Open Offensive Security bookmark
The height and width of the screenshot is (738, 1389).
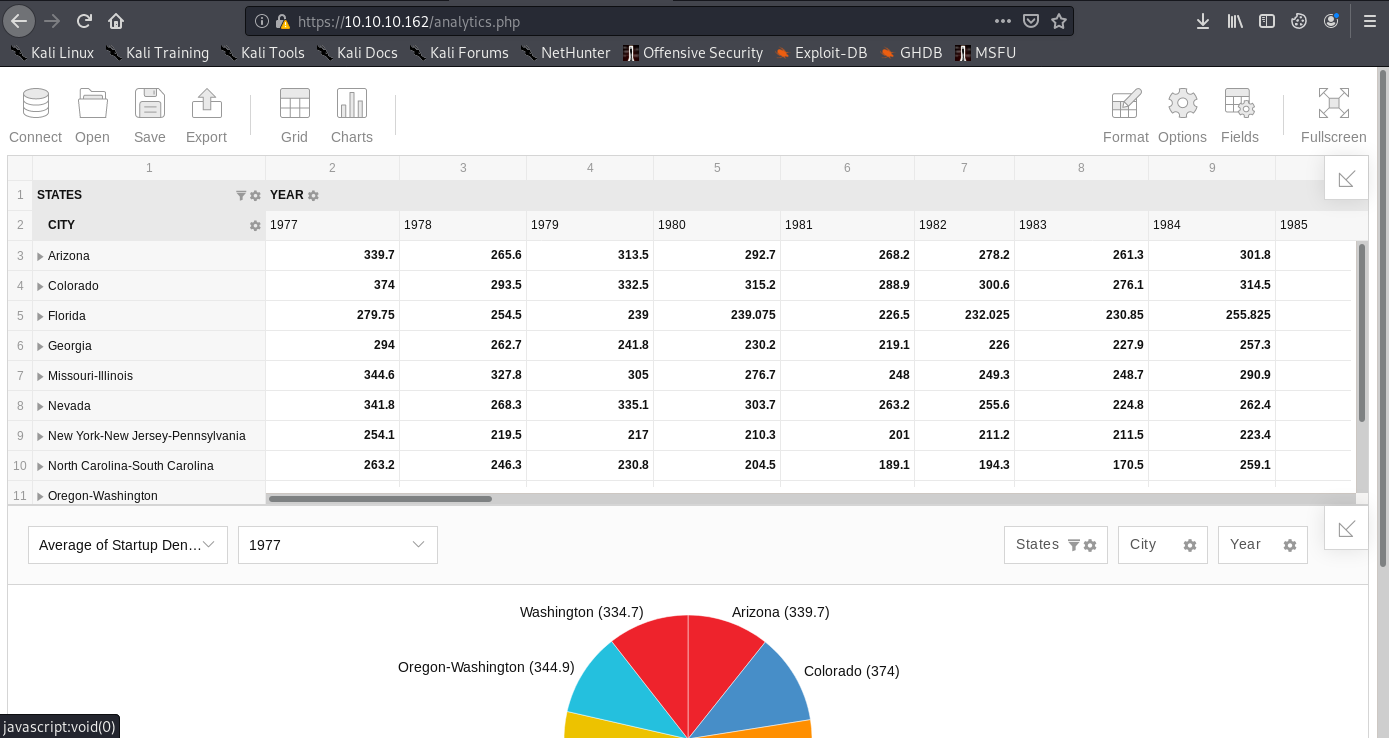click(x=693, y=53)
